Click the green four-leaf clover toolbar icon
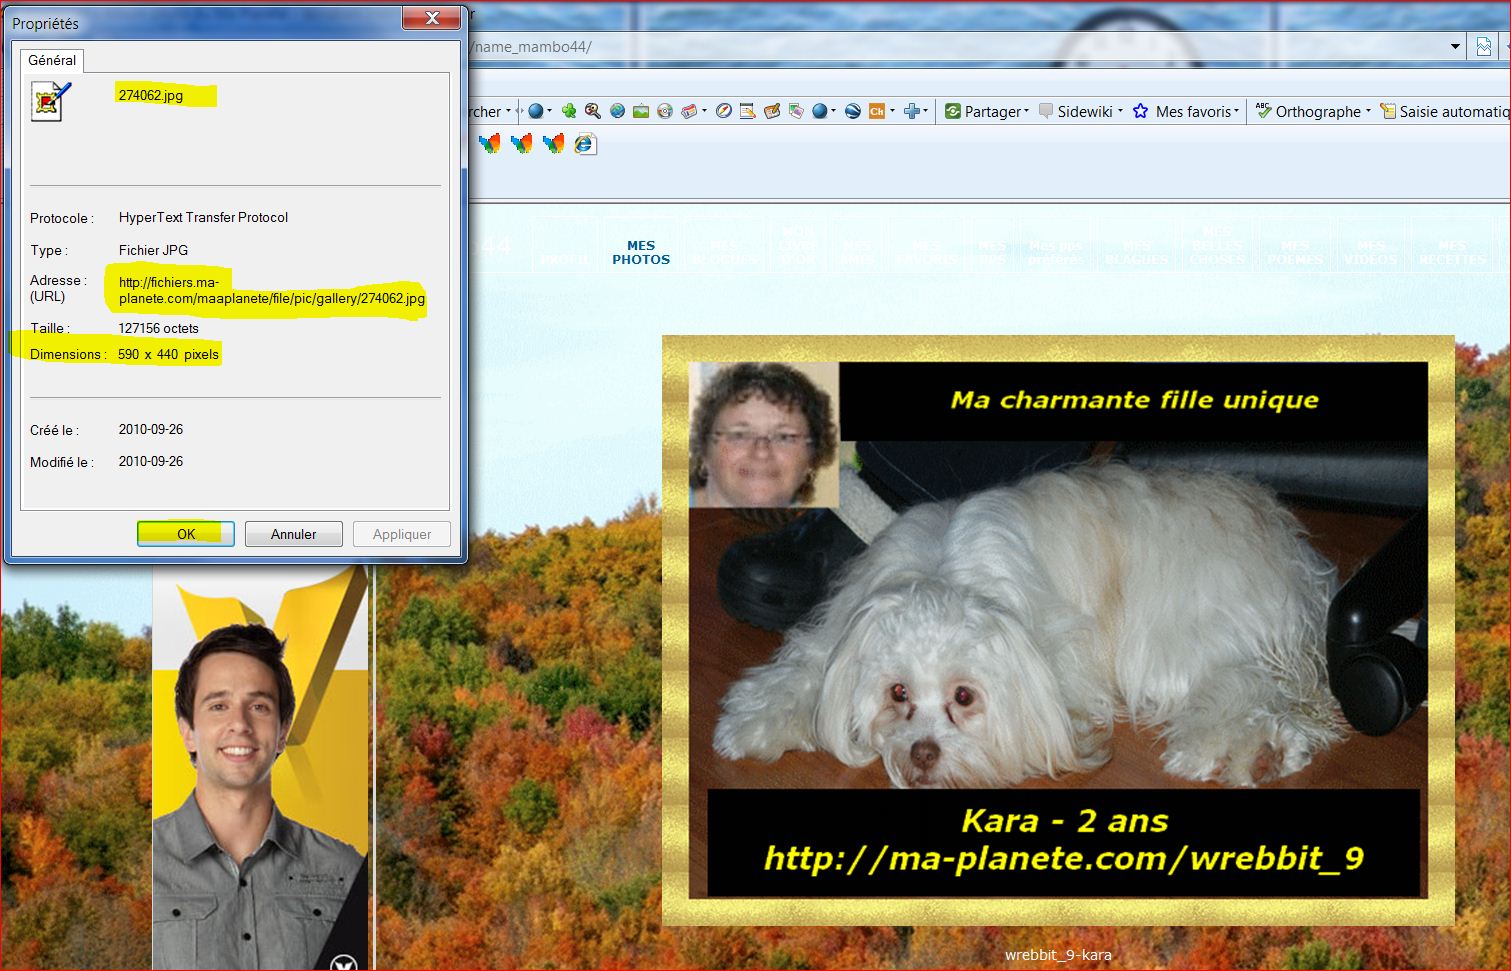This screenshot has height=971, width=1511. click(569, 111)
